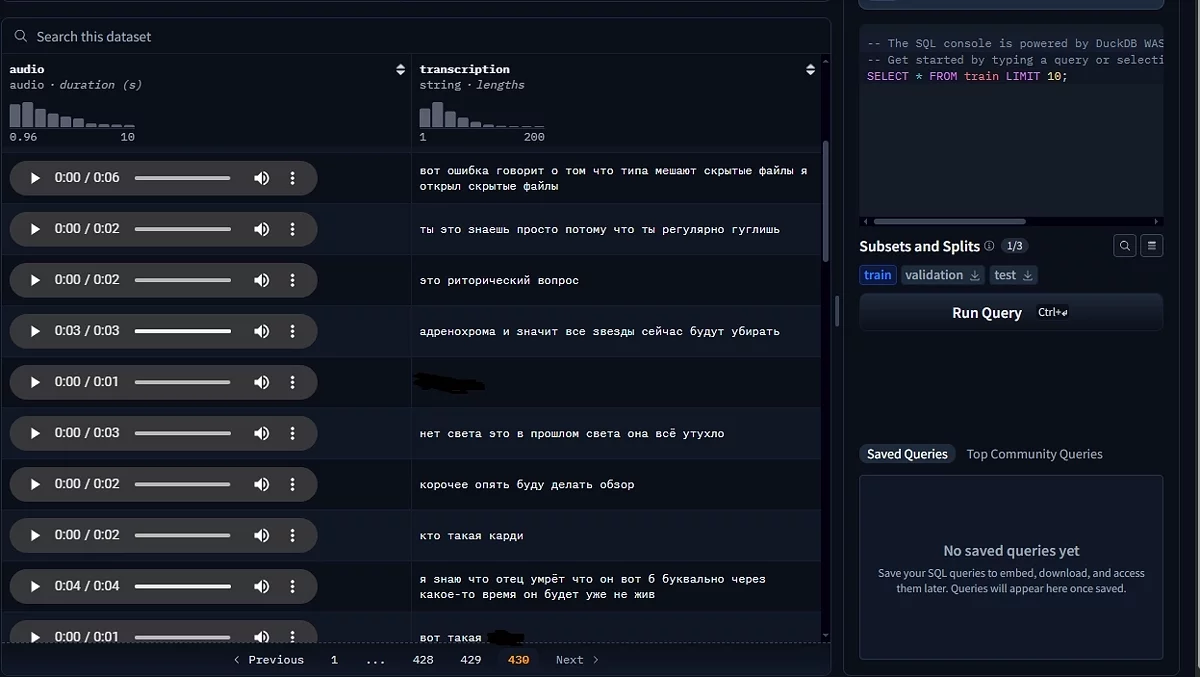This screenshot has width=1200, height=677.
Task: Sort by the audio column
Action: pyautogui.click(x=401, y=70)
